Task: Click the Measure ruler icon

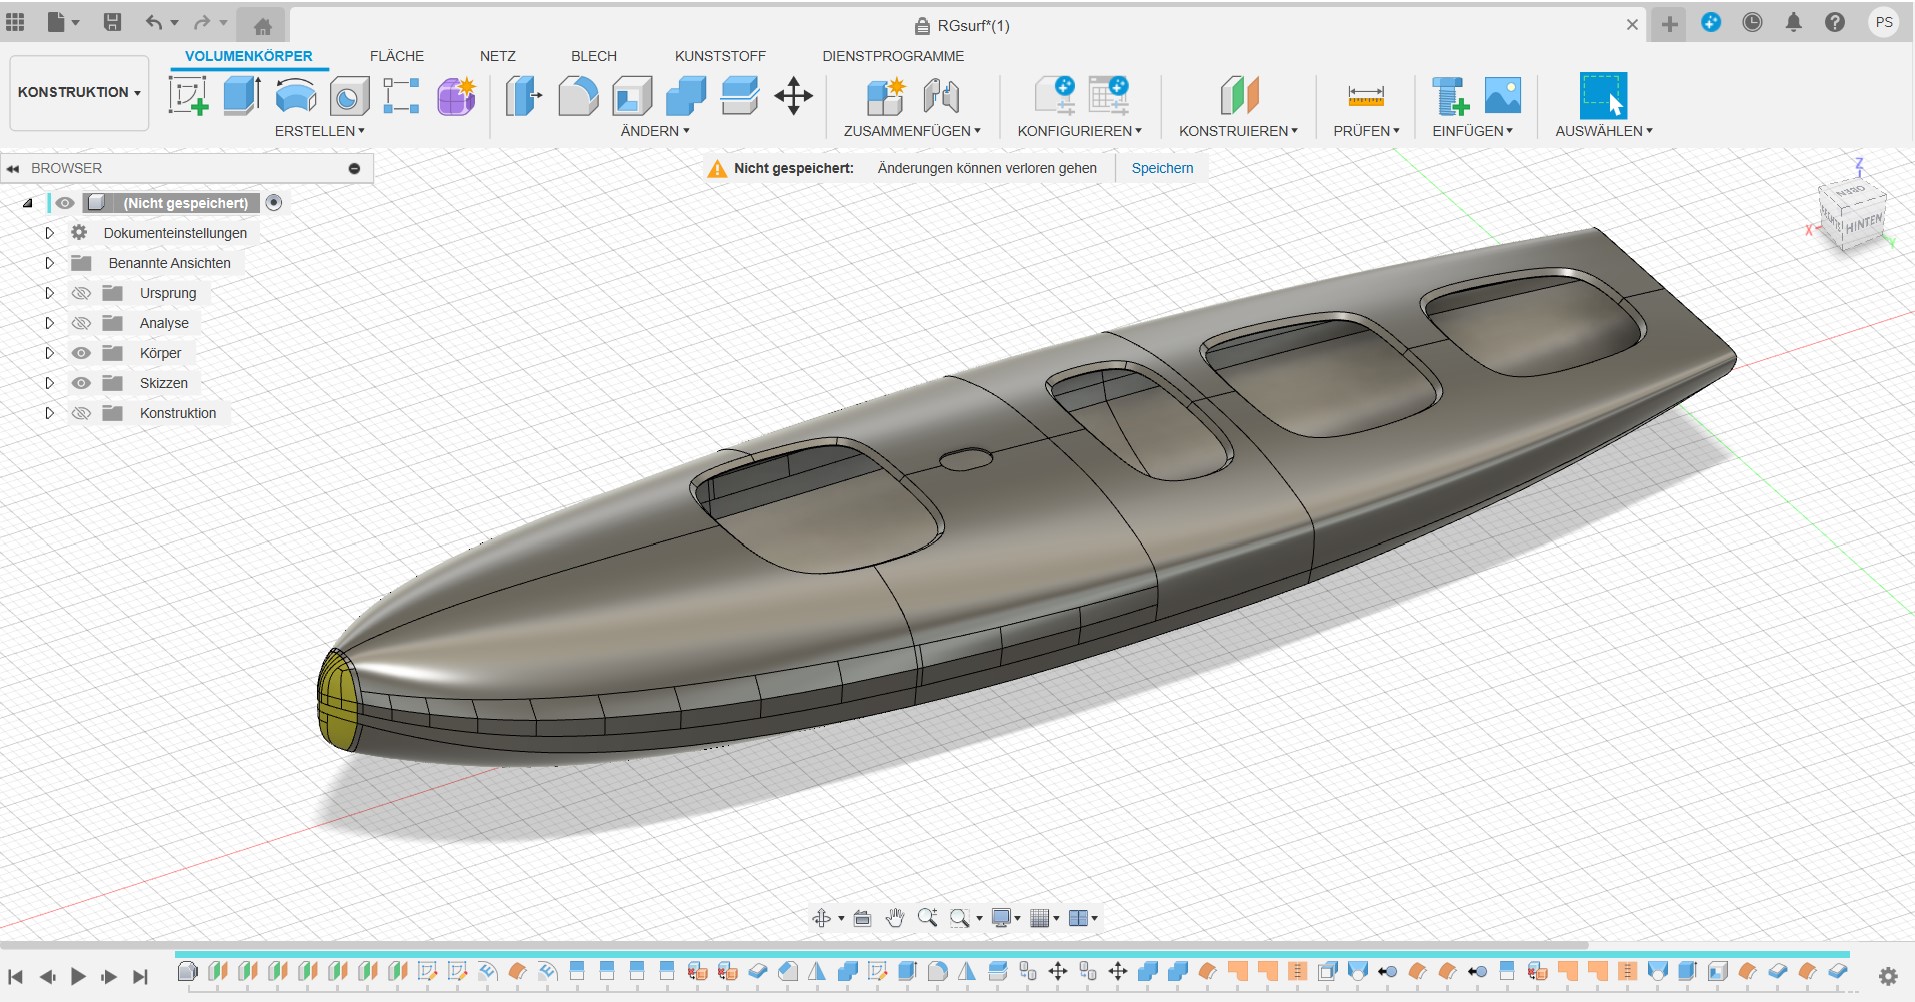Action: click(x=1365, y=96)
